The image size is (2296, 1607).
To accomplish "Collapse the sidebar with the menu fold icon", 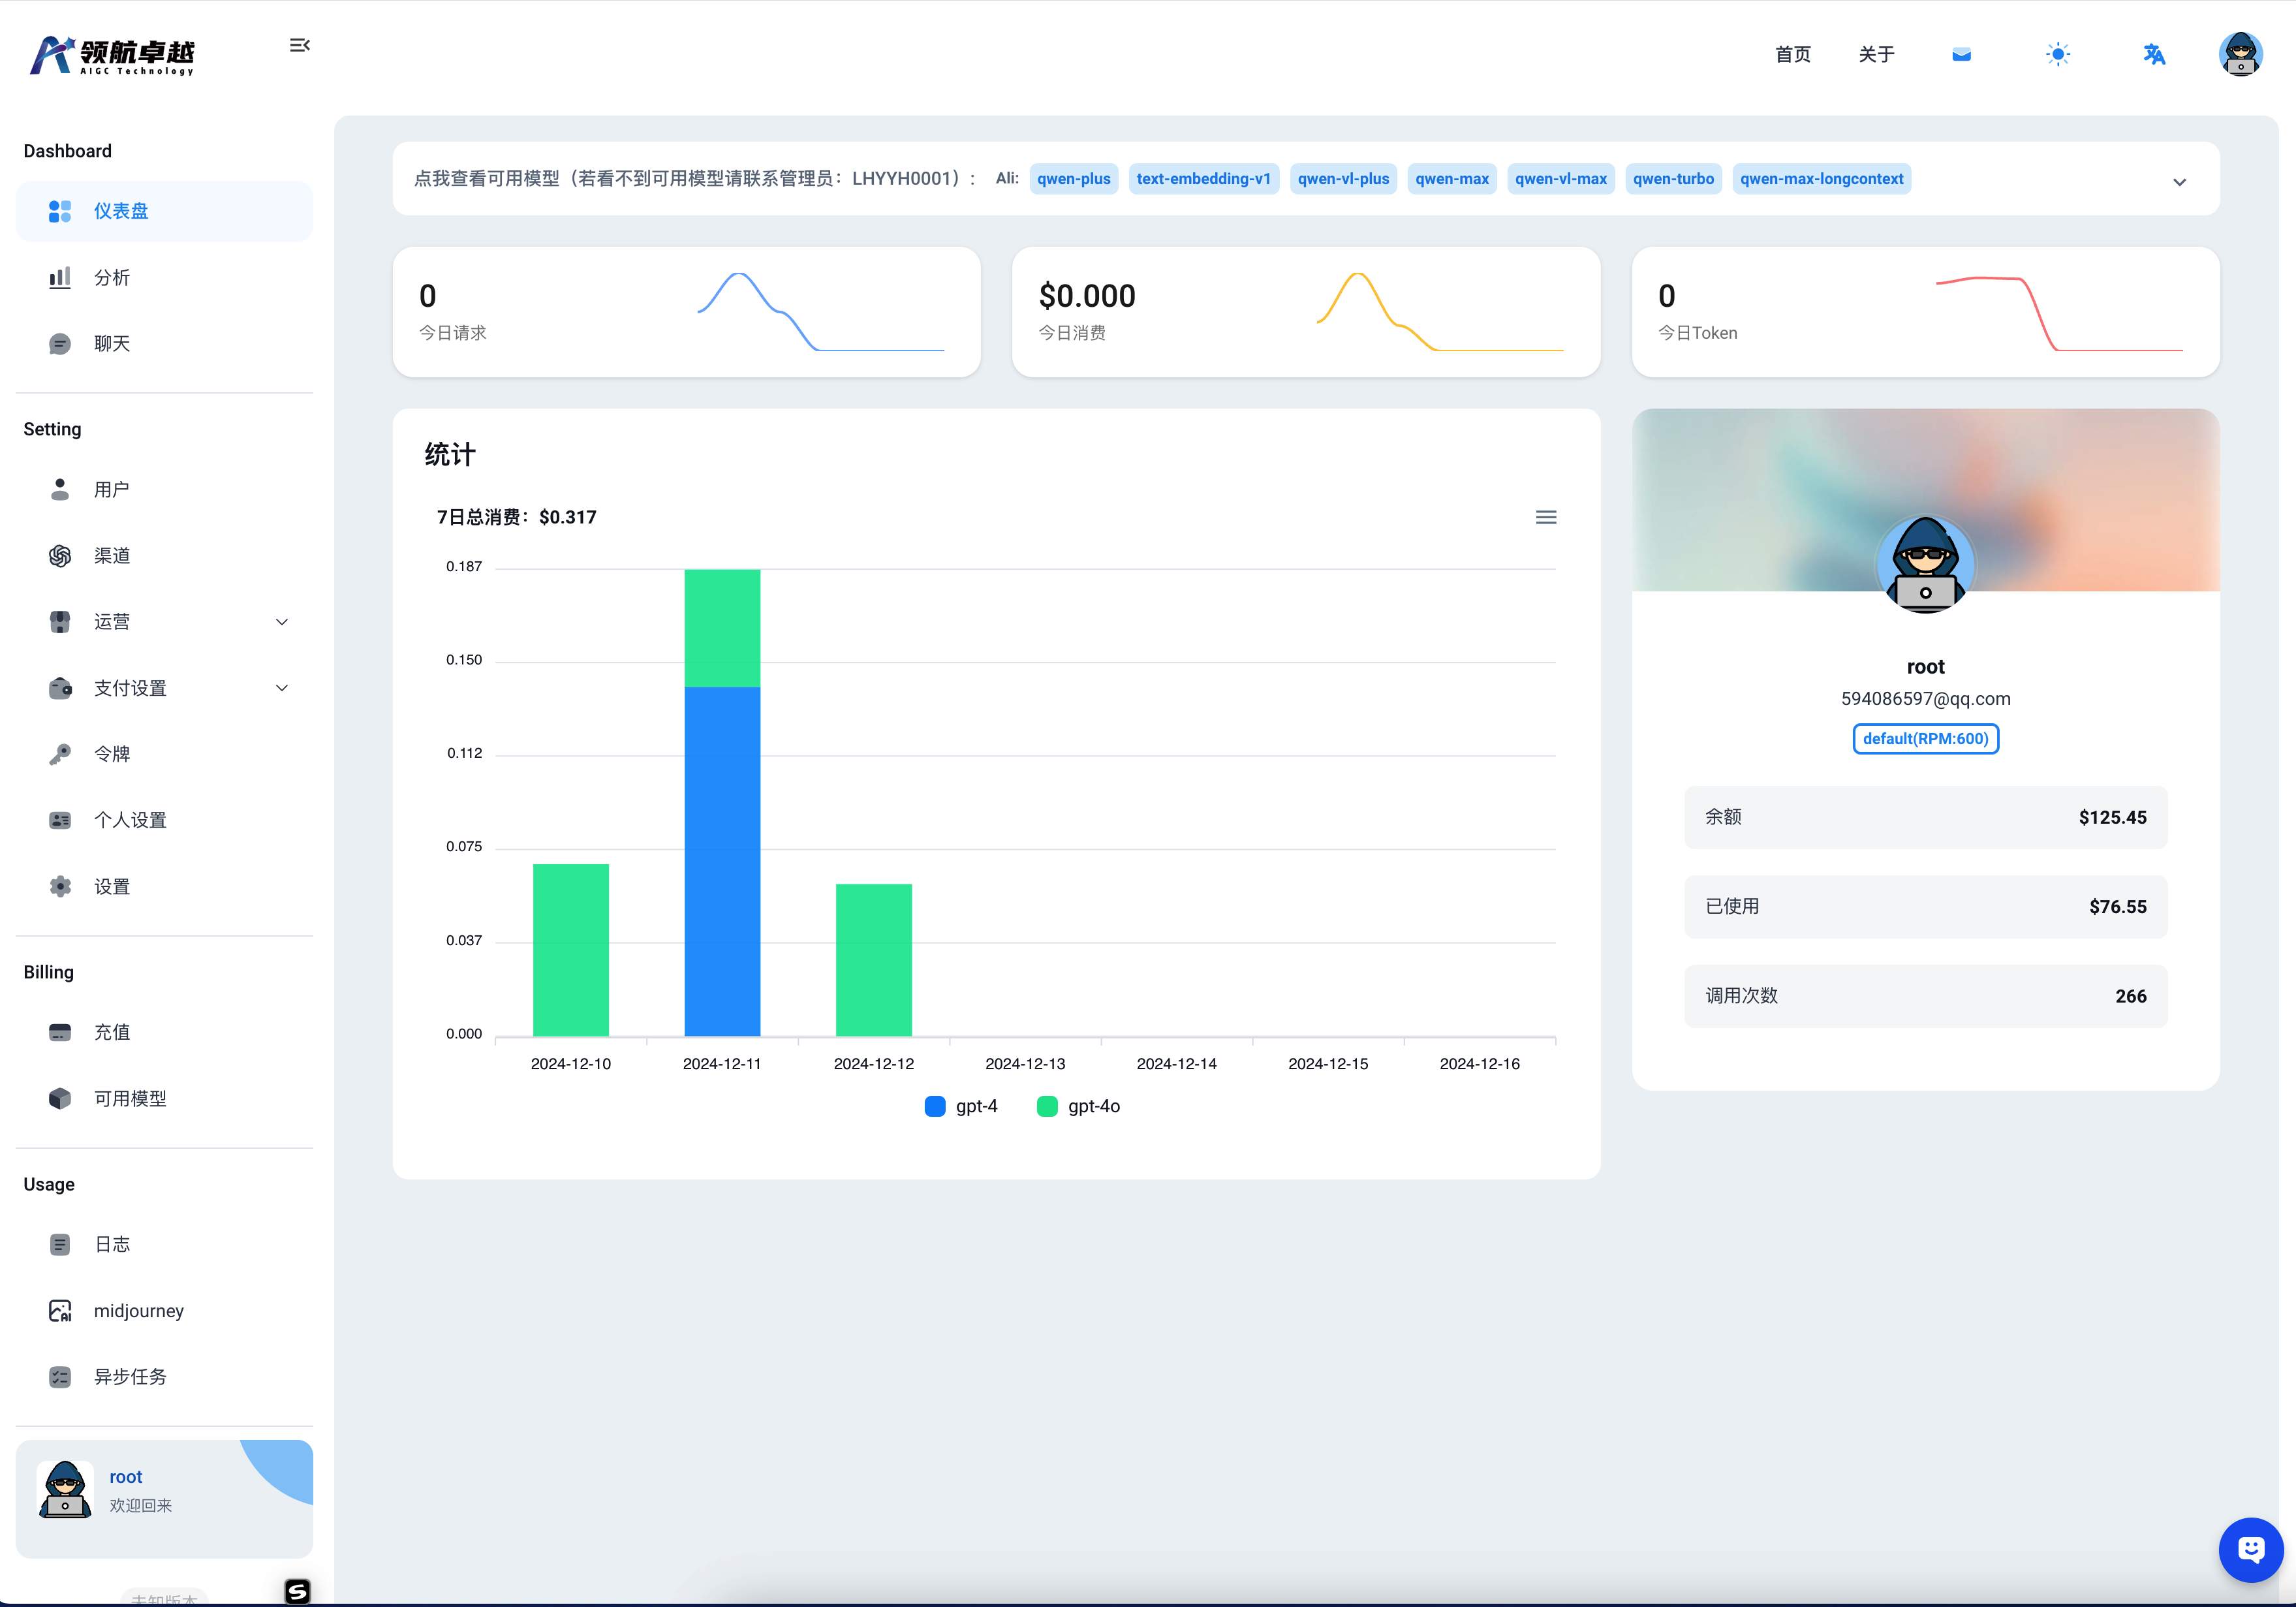I will 299,45.
